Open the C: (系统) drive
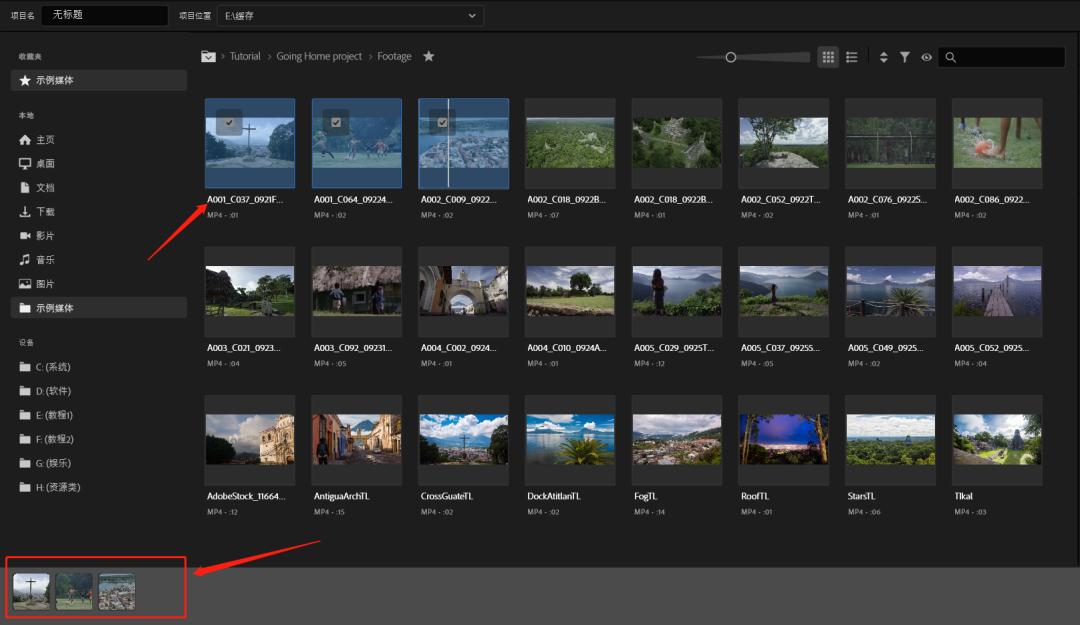Screen dimensions: 1080x625 pos(53,367)
